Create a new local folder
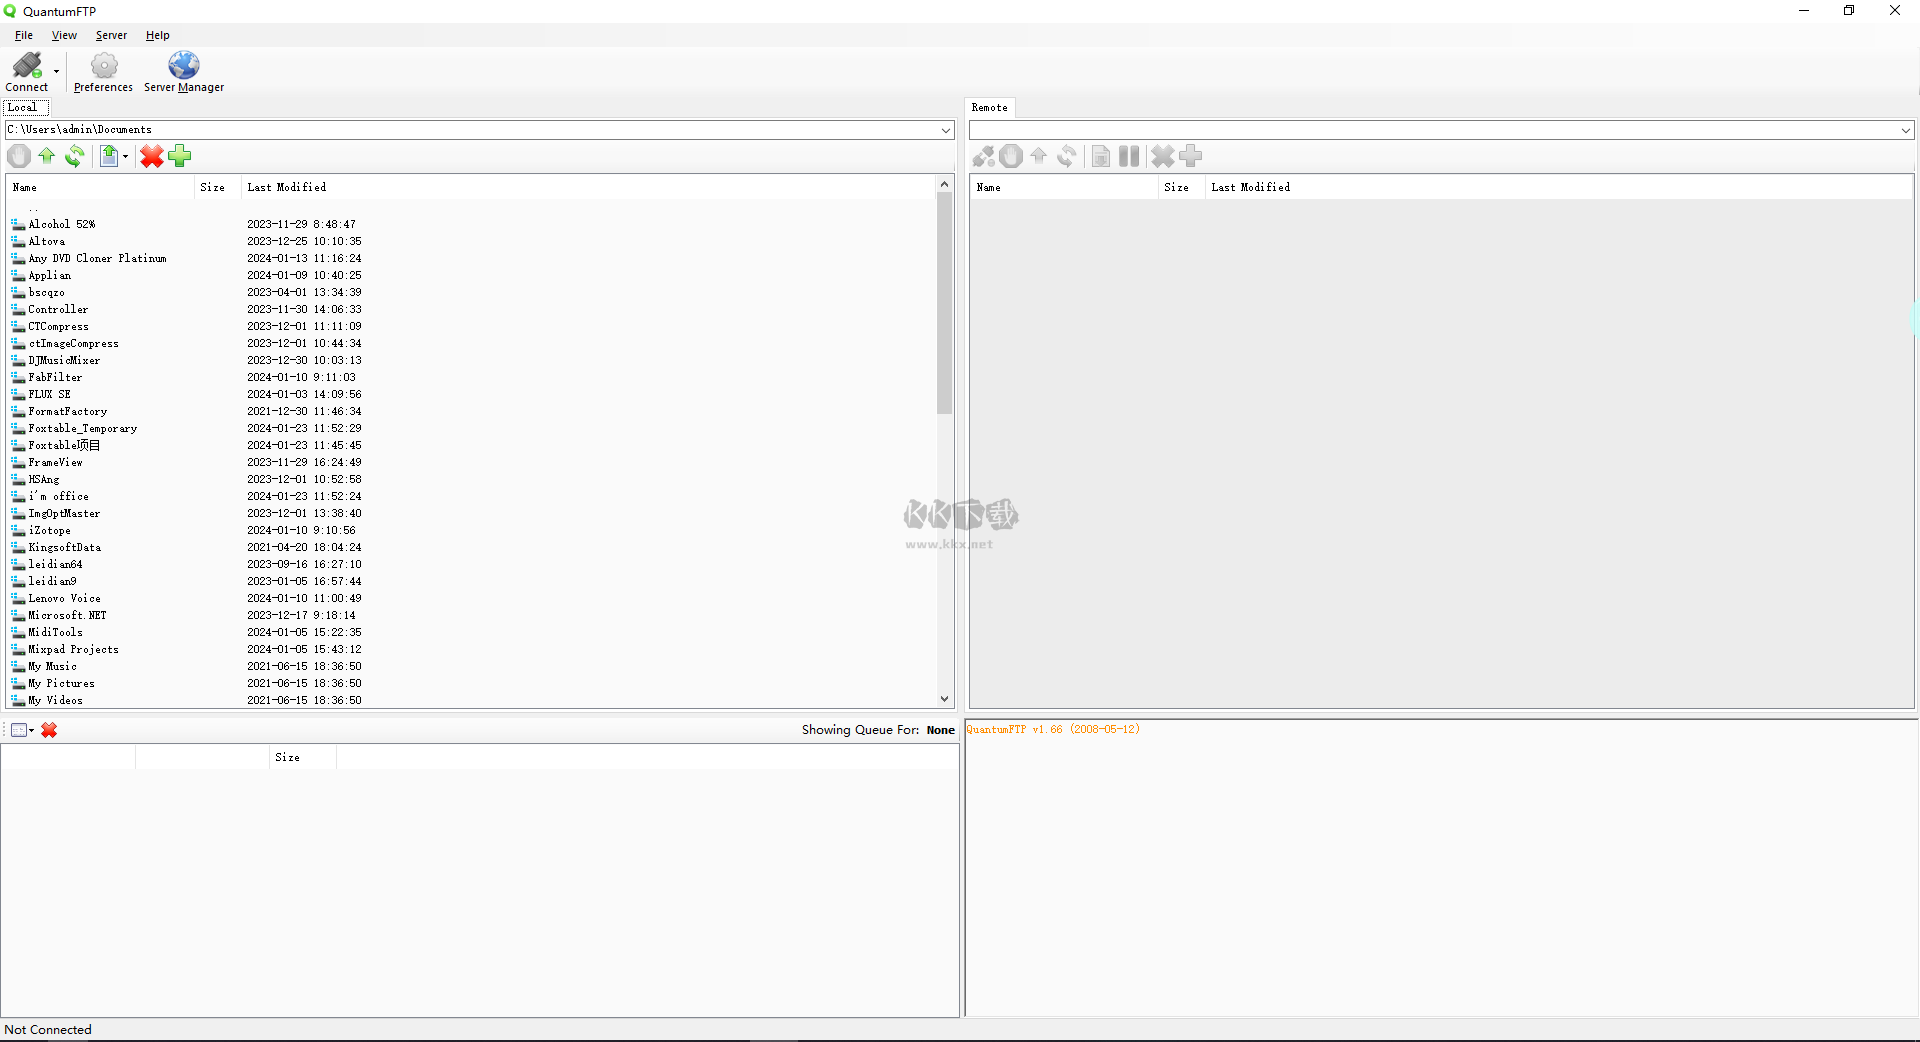 (x=180, y=156)
